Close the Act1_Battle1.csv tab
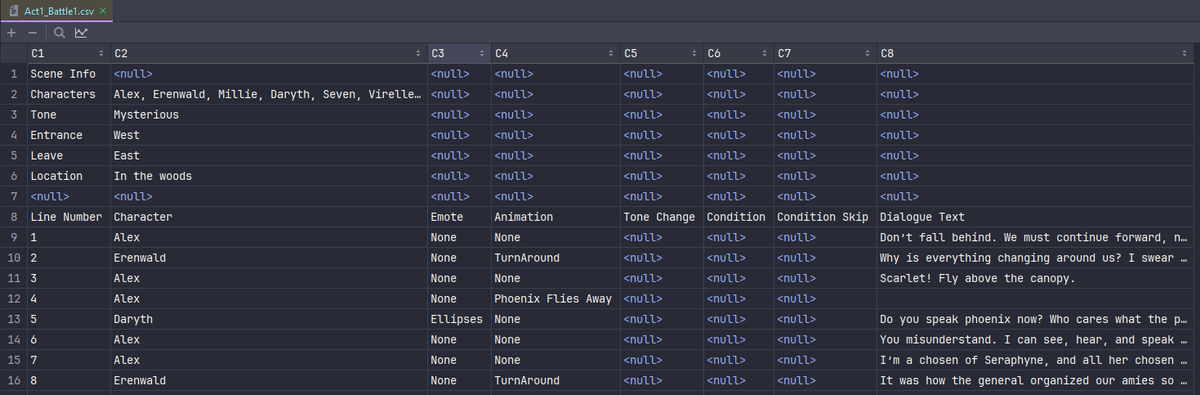1200x395 pixels. click(x=103, y=10)
